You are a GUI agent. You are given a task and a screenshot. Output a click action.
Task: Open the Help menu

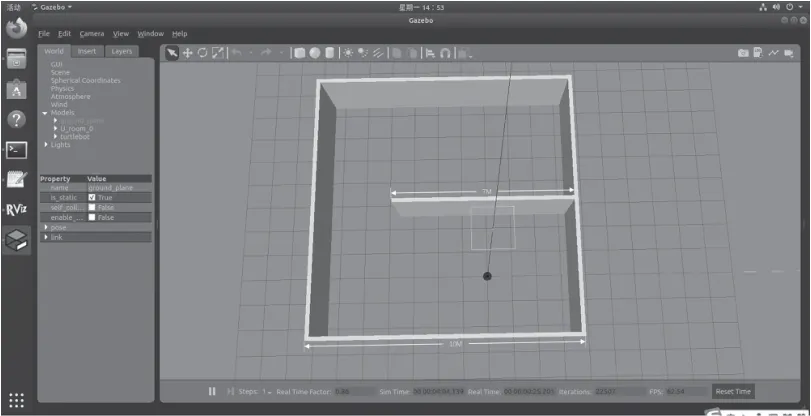tap(179, 34)
